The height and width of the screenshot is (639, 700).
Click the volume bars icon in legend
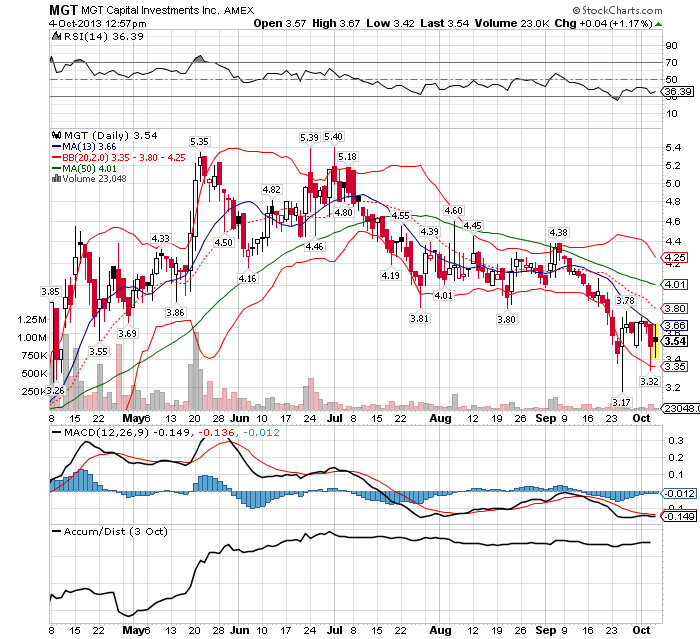(x=56, y=178)
